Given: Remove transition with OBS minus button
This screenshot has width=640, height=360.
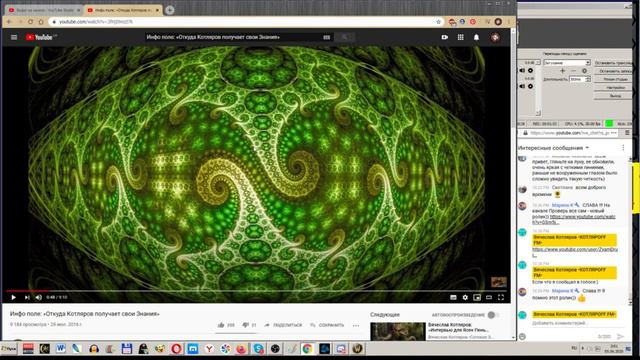Looking at the screenshot, I should 573,71.
